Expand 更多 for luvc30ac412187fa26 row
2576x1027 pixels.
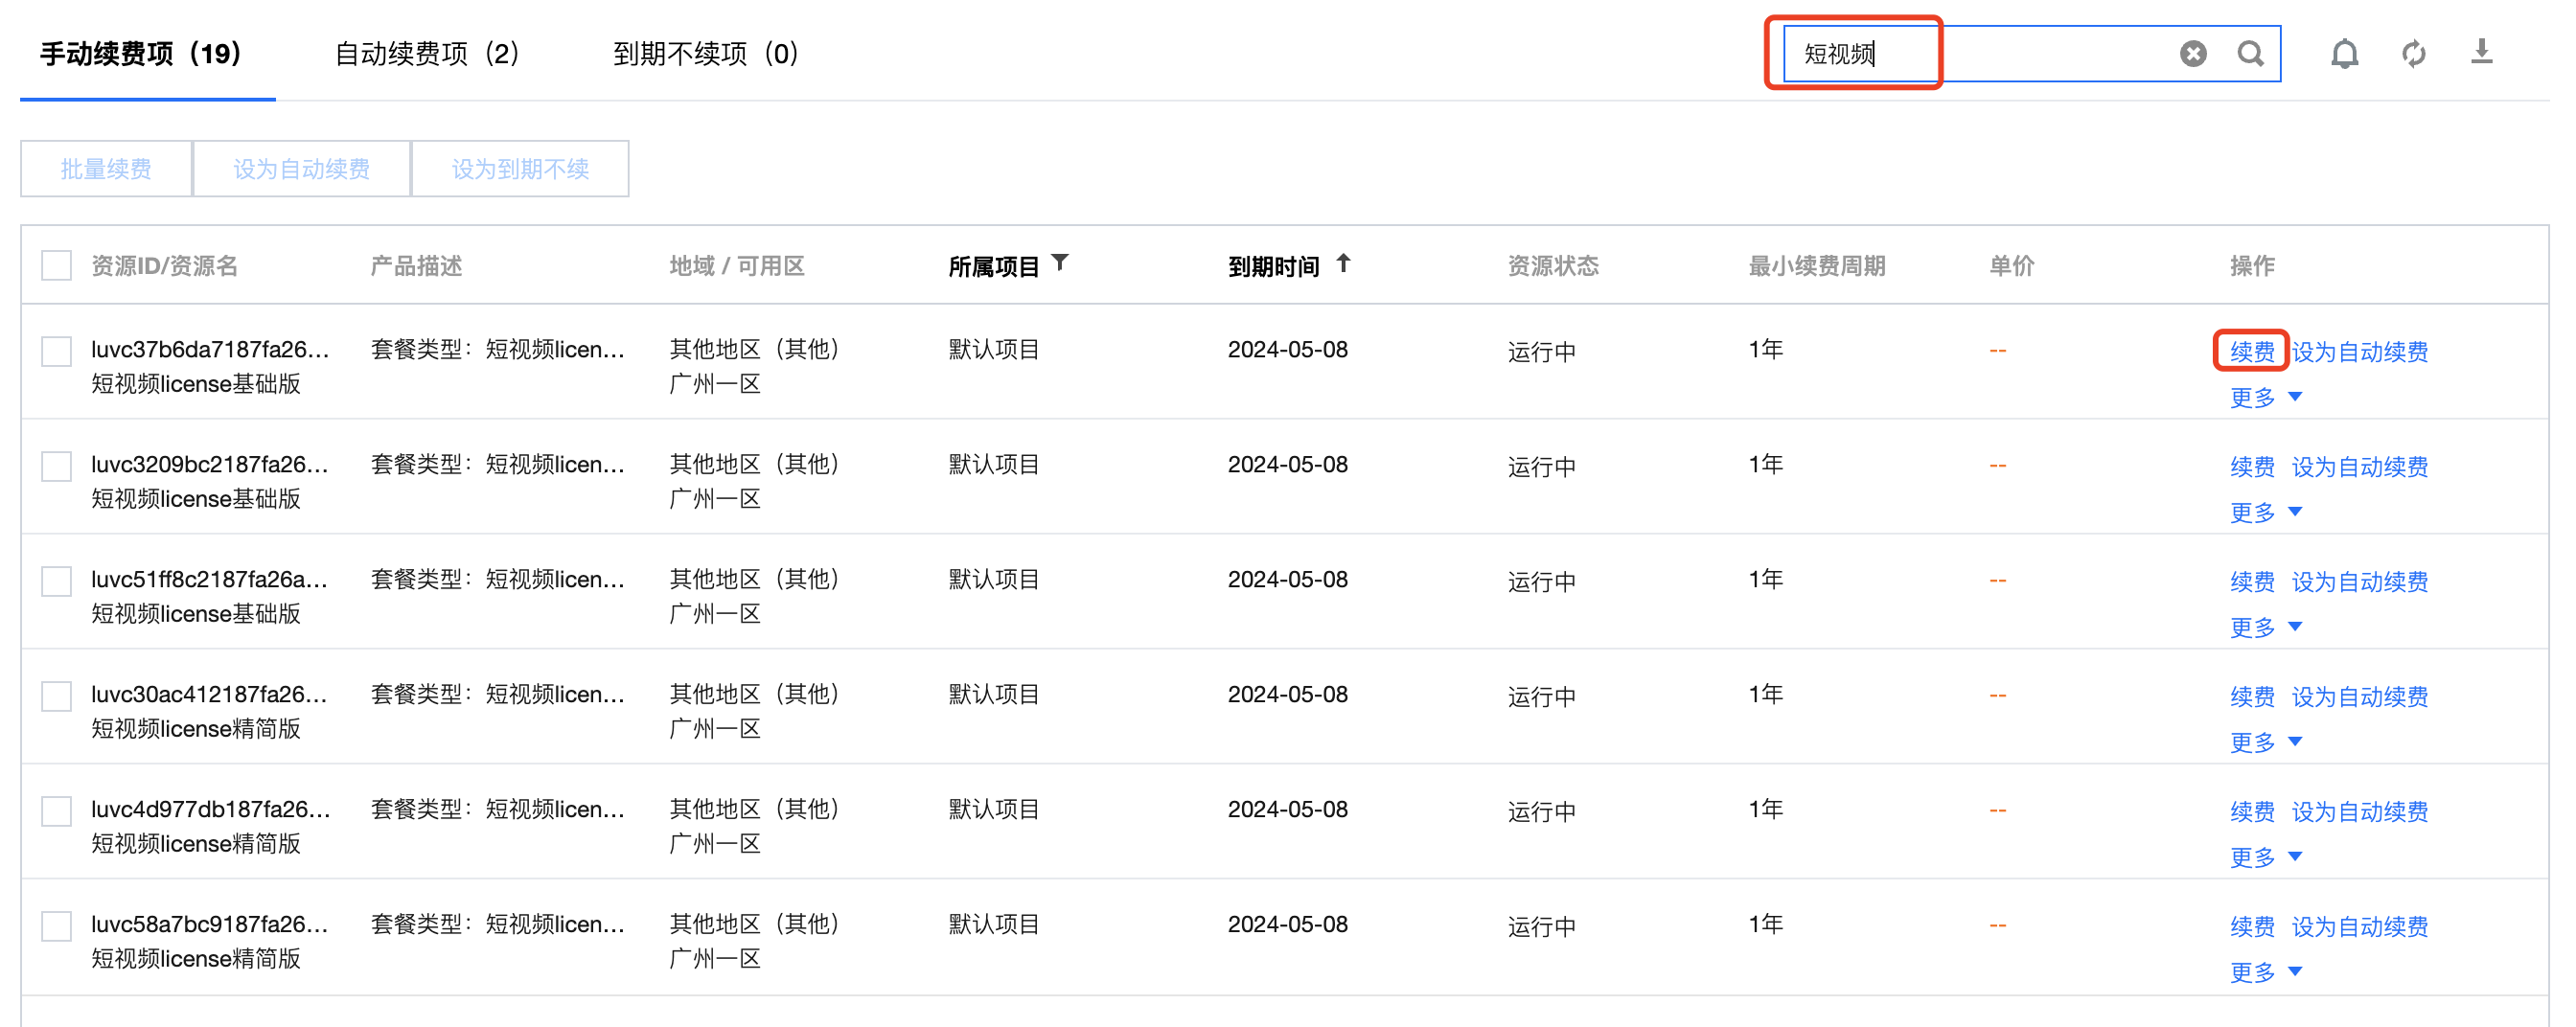2266,743
